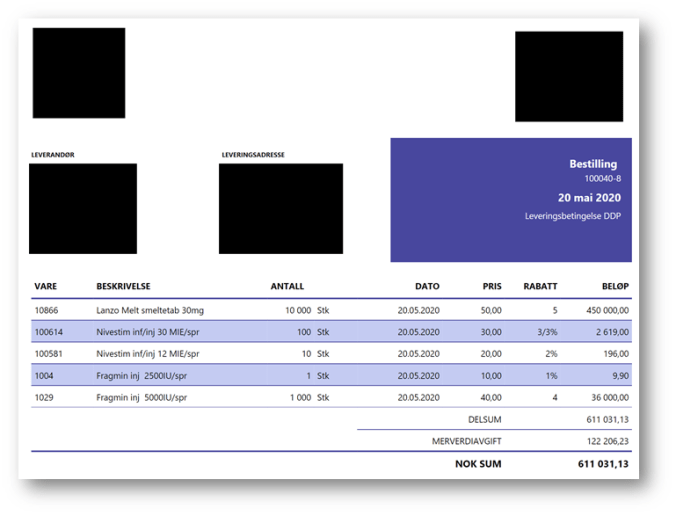Click the VARE column header
Screen dimensions: 676x516
[46, 286]
